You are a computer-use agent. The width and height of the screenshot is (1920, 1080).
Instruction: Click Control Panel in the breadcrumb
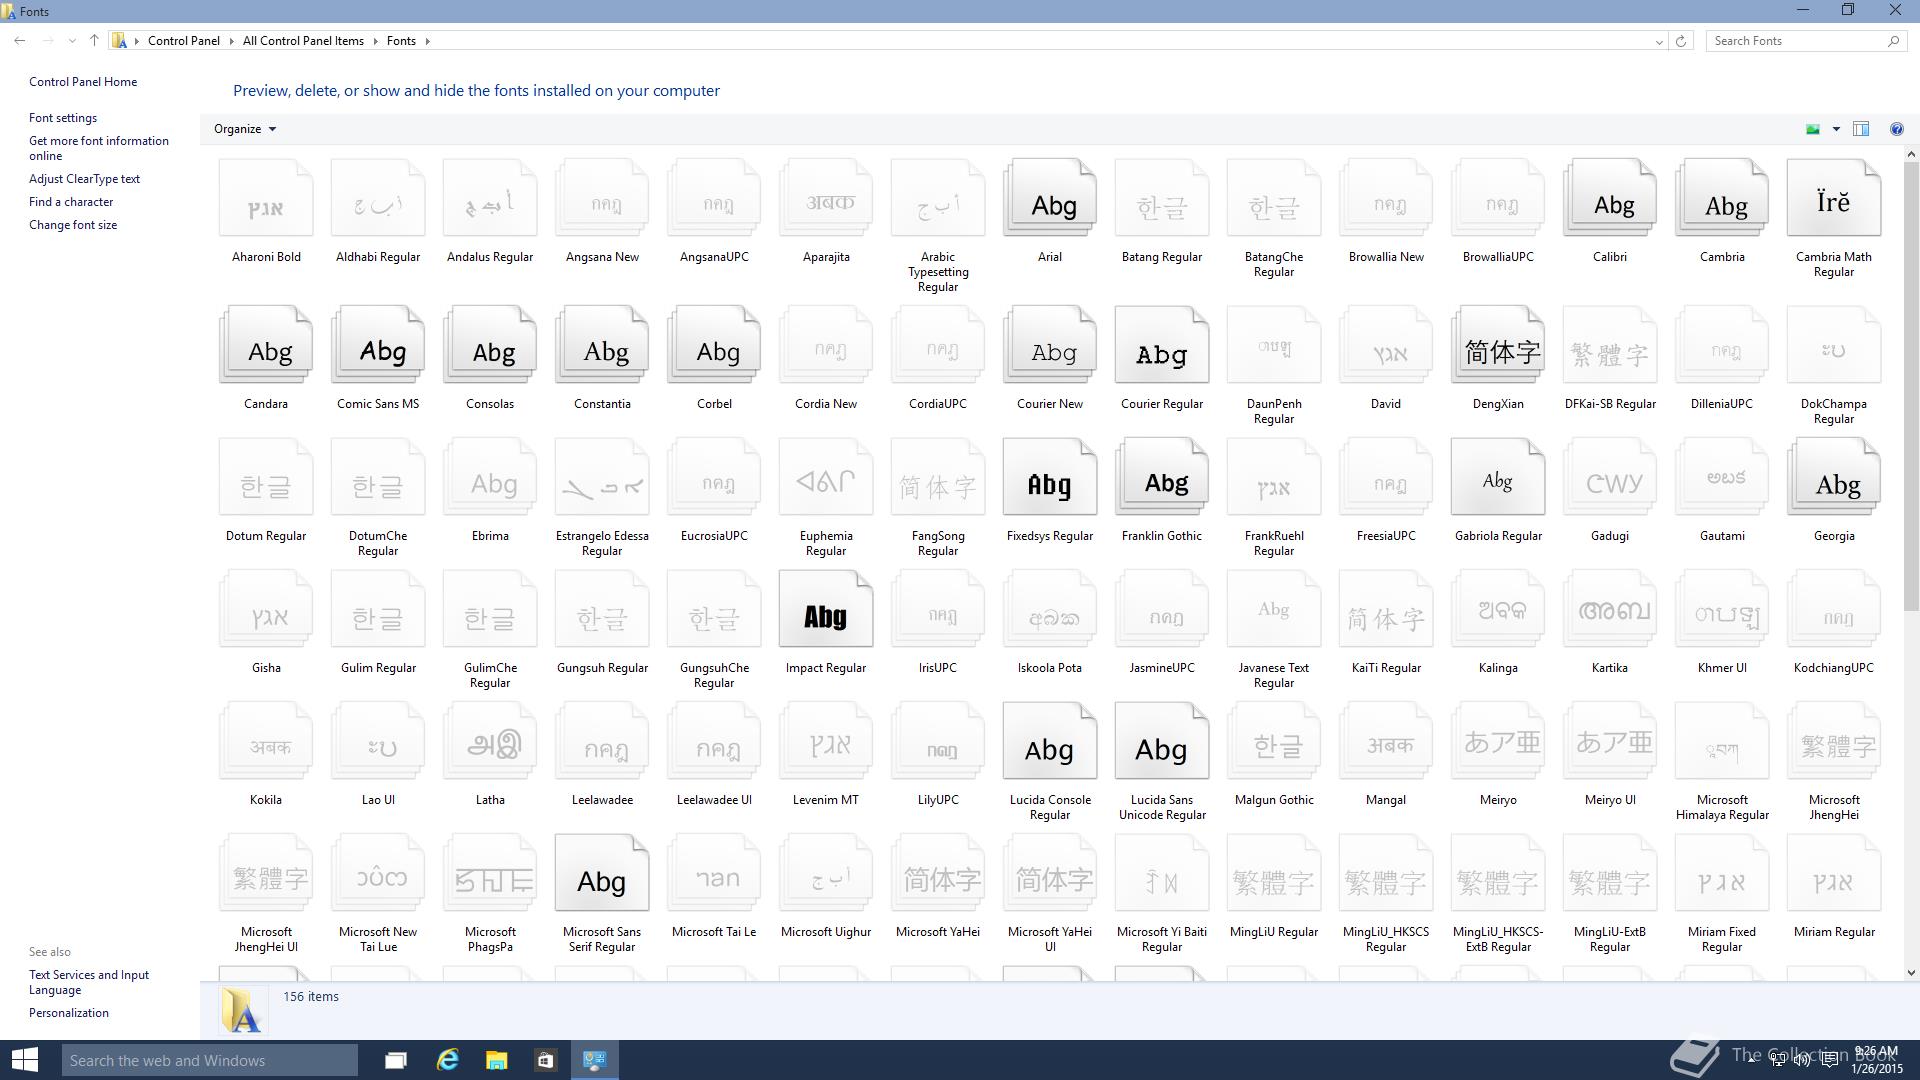click(184, 41)
